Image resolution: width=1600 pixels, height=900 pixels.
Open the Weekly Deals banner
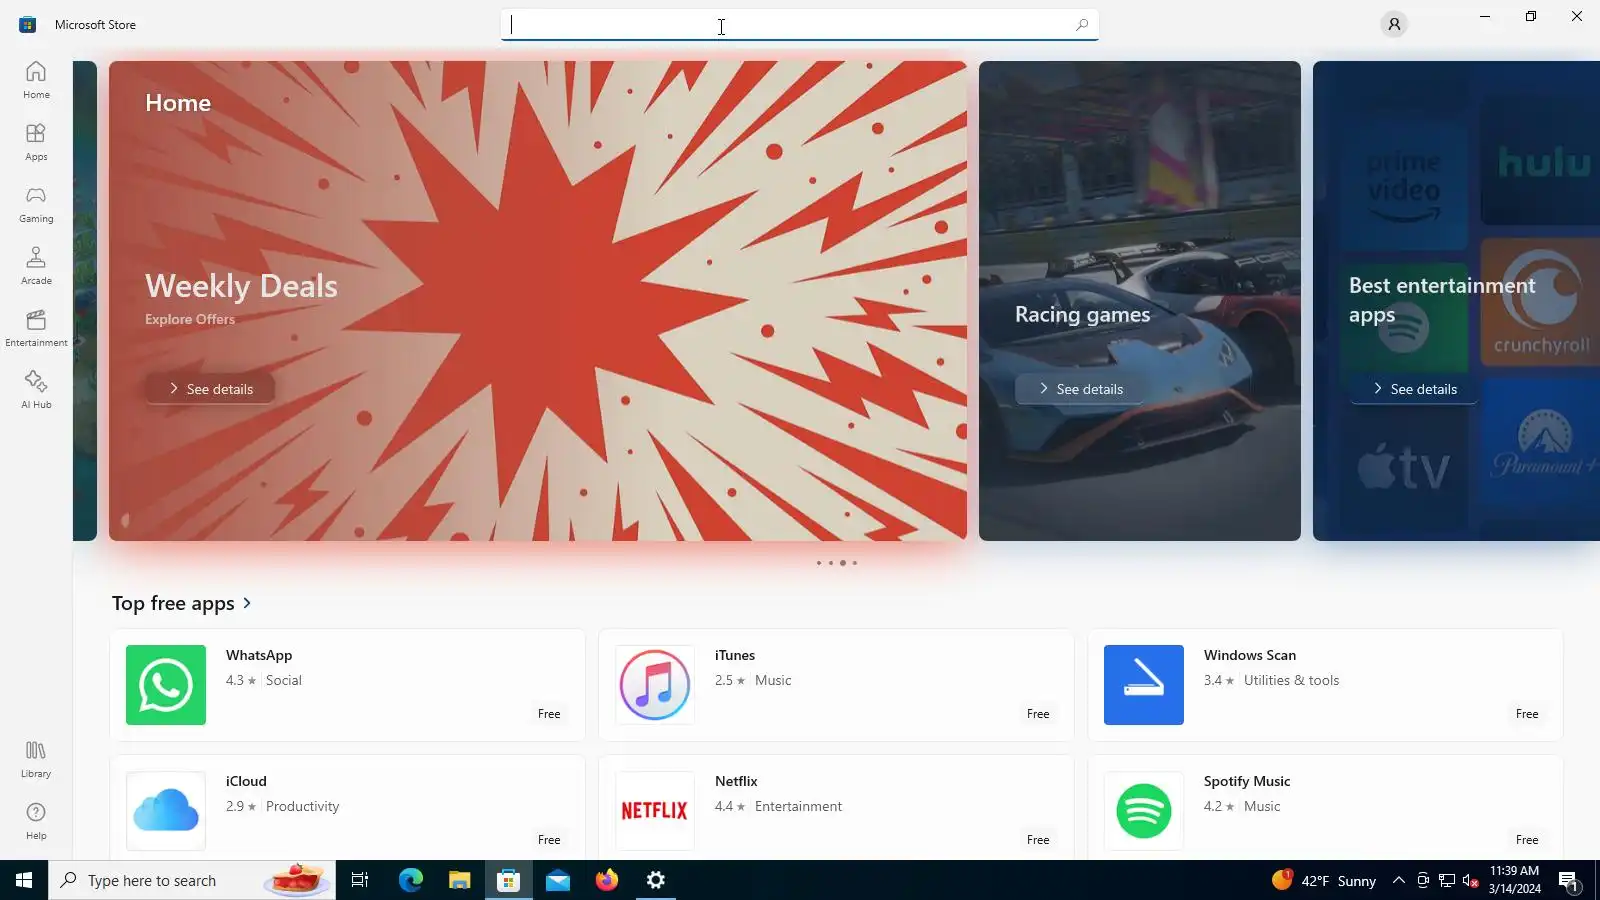coord(538,301)
